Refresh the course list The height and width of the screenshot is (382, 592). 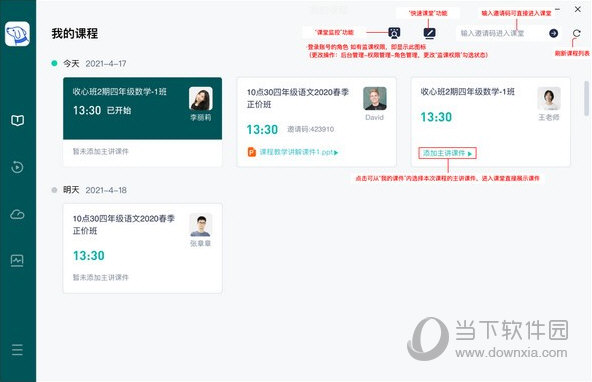point(577,33)
